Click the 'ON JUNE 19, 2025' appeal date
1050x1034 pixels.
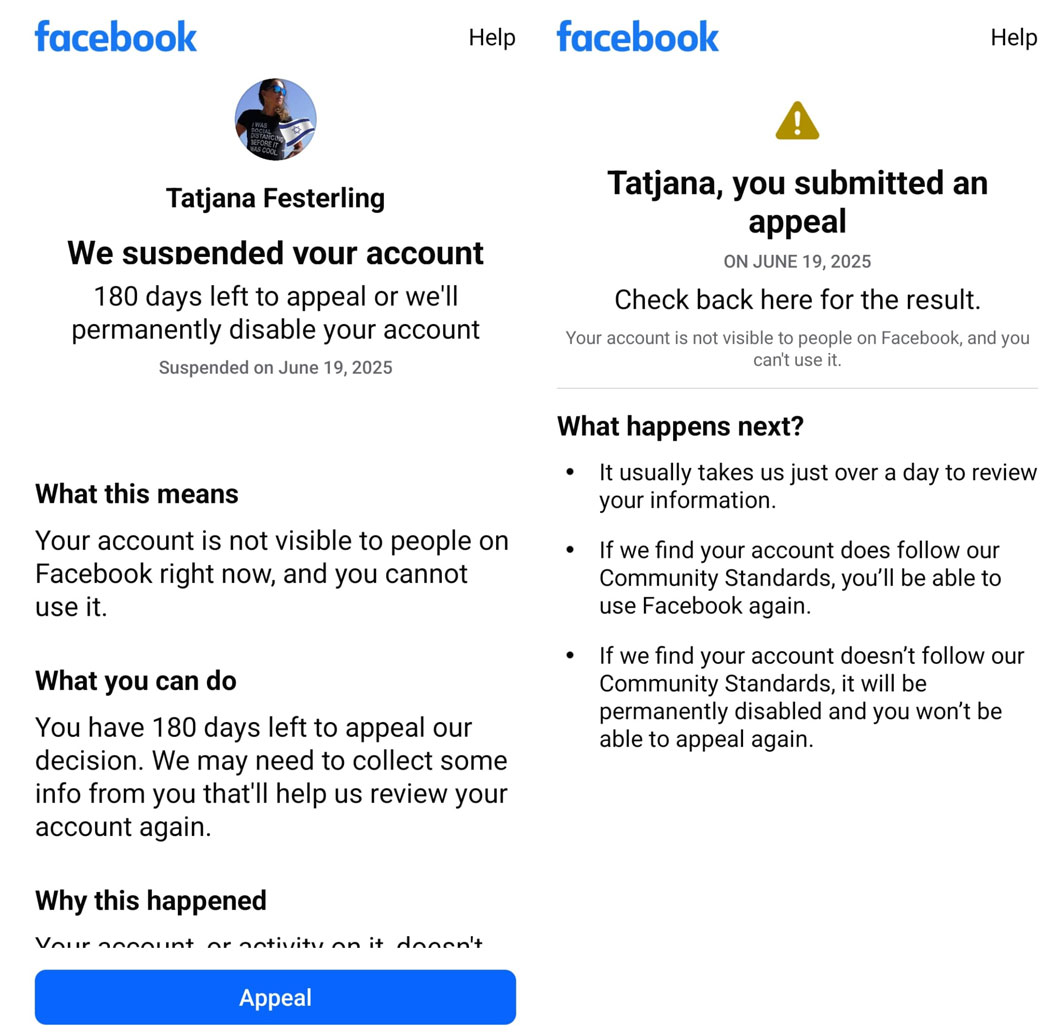pyautogui.click(x=797, y=262)
